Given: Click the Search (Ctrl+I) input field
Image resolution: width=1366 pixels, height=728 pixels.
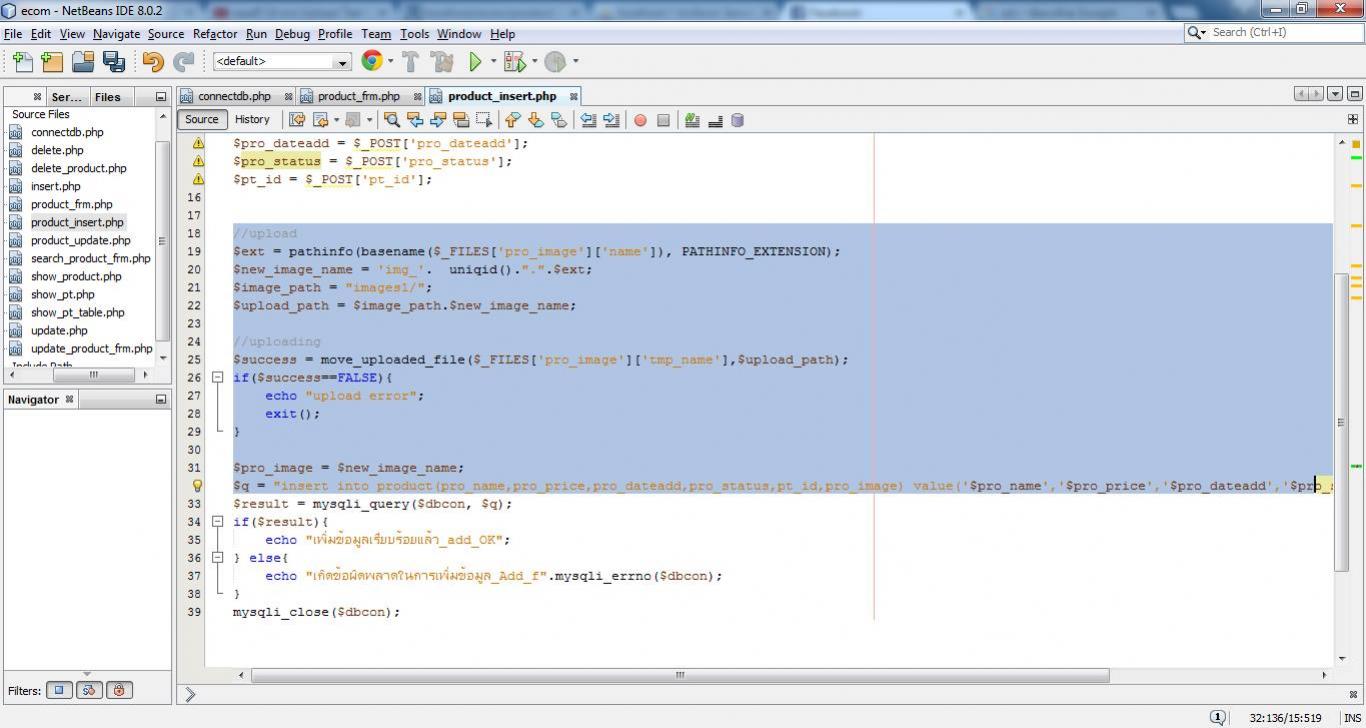Looking at the screenshot, I should click(1284, 33).
